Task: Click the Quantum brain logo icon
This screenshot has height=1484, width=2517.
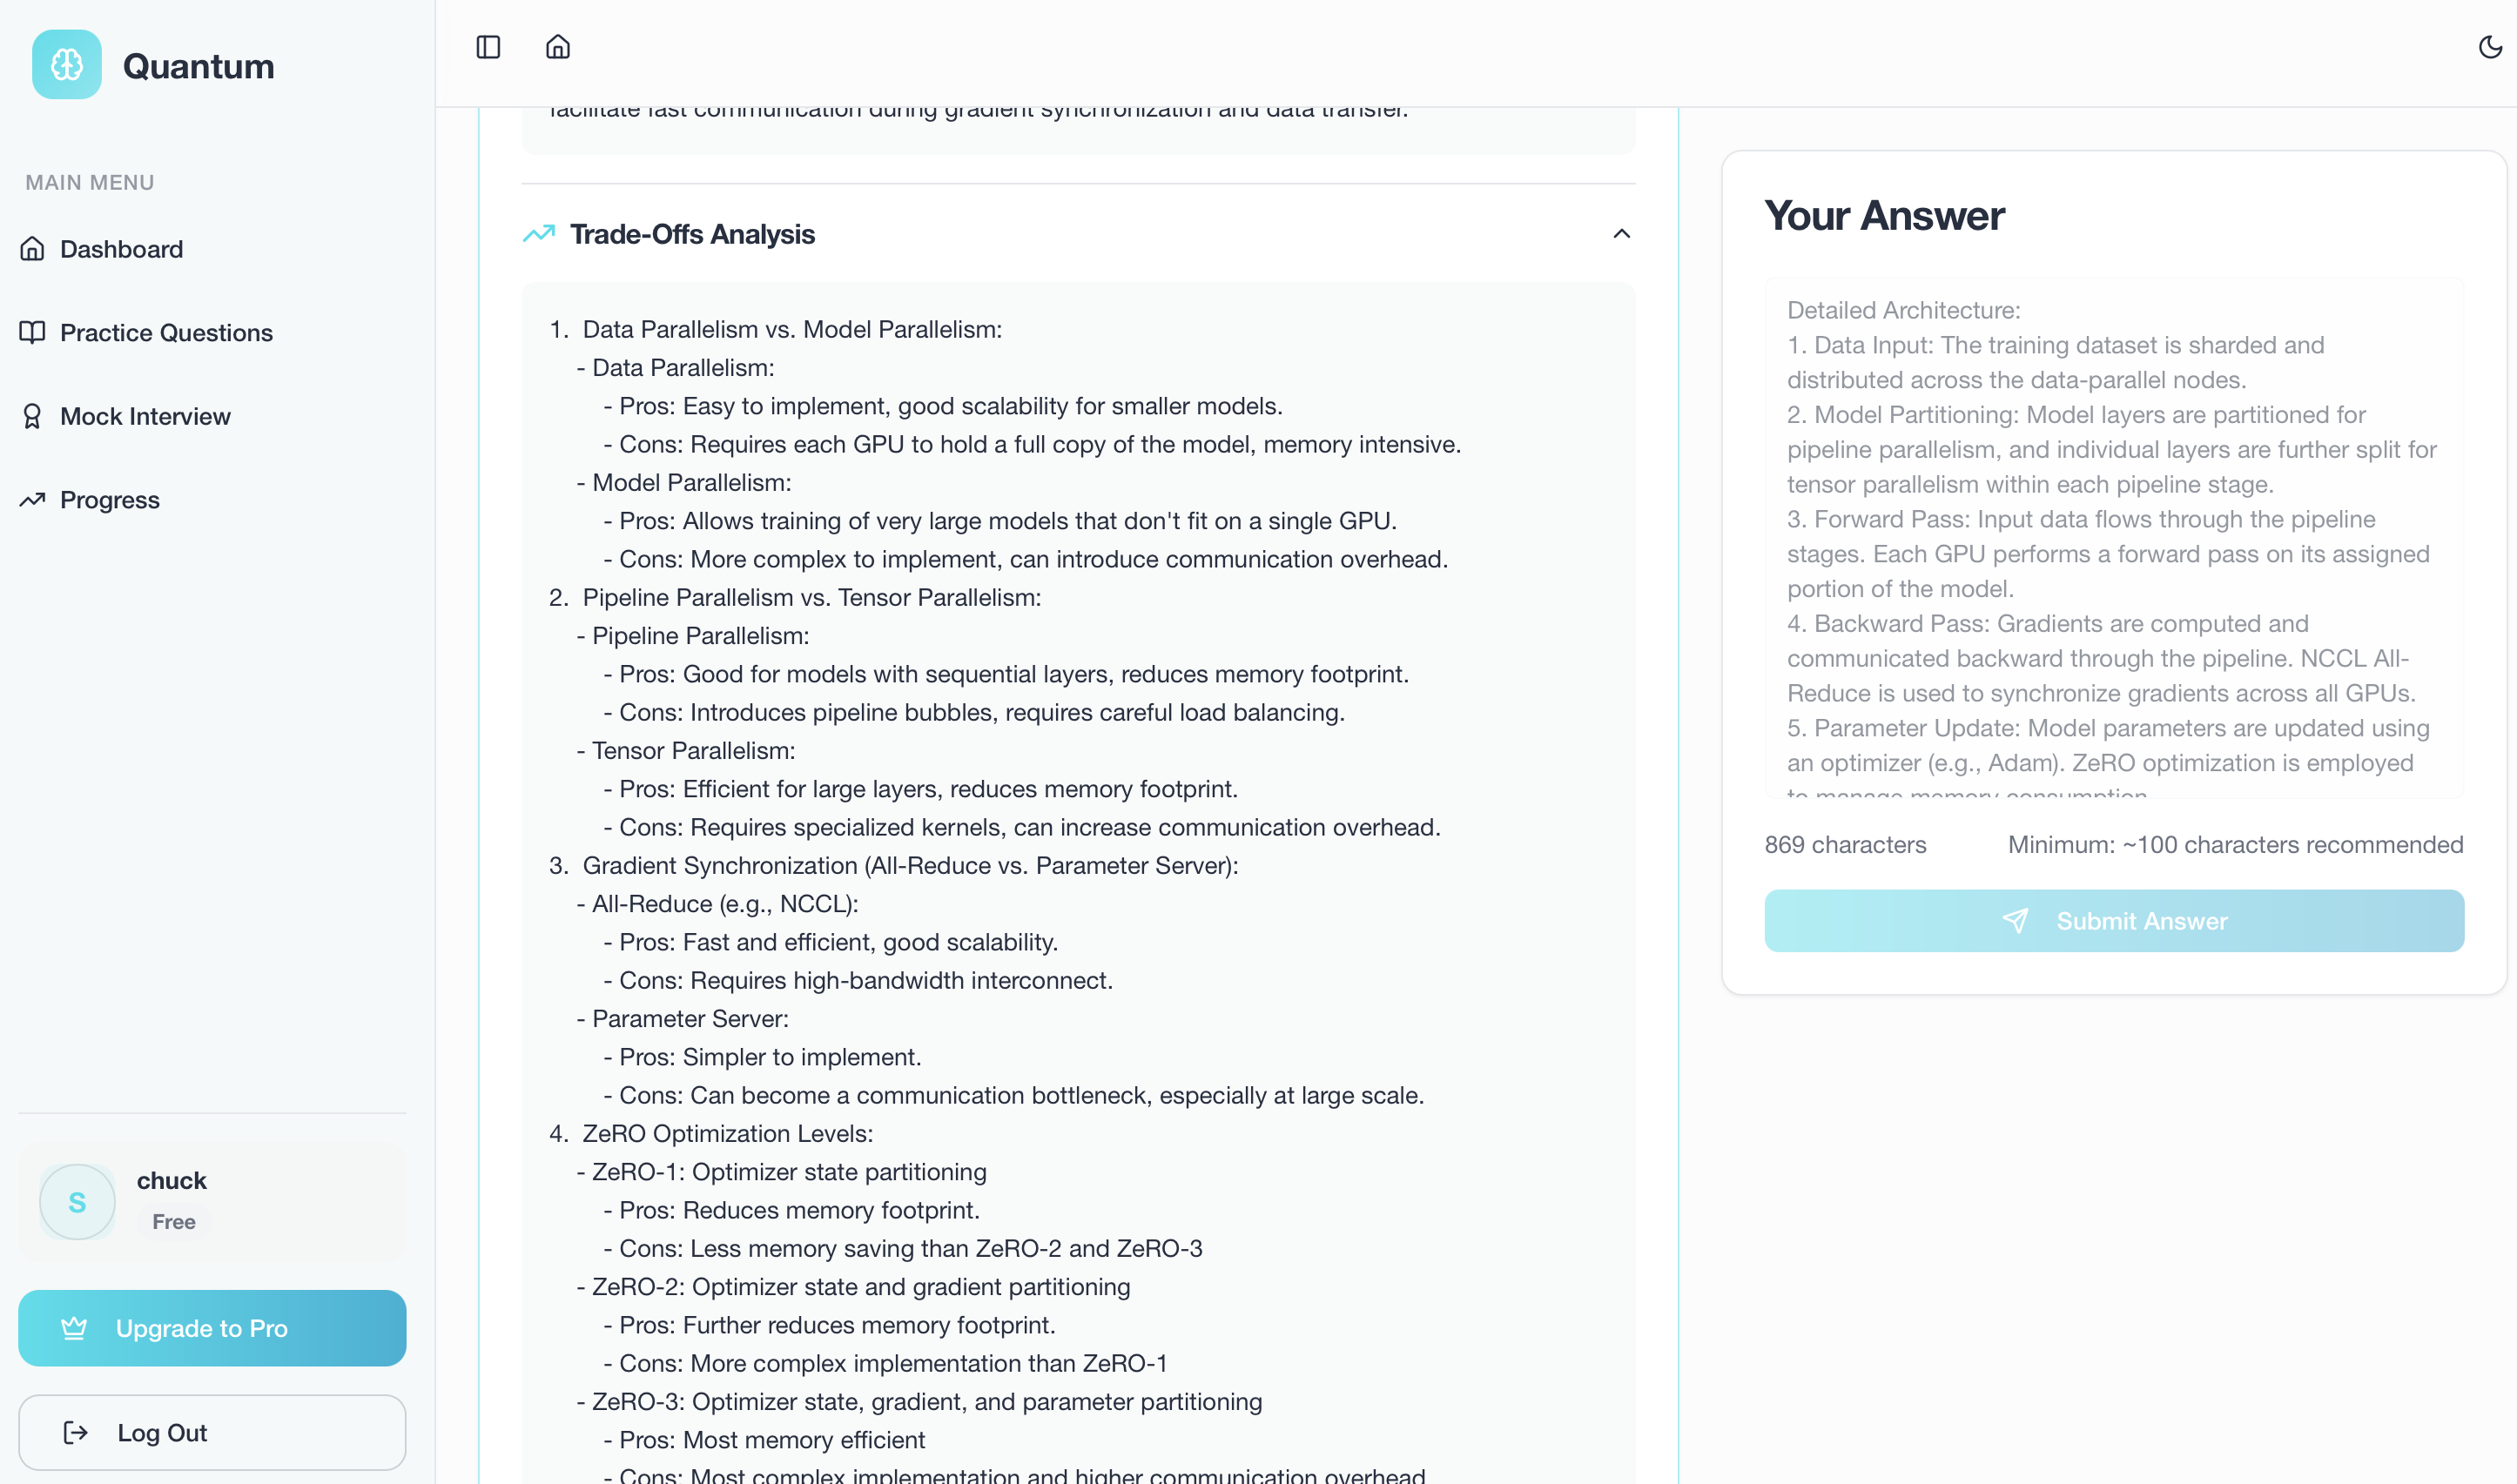Action: point(66,64)
